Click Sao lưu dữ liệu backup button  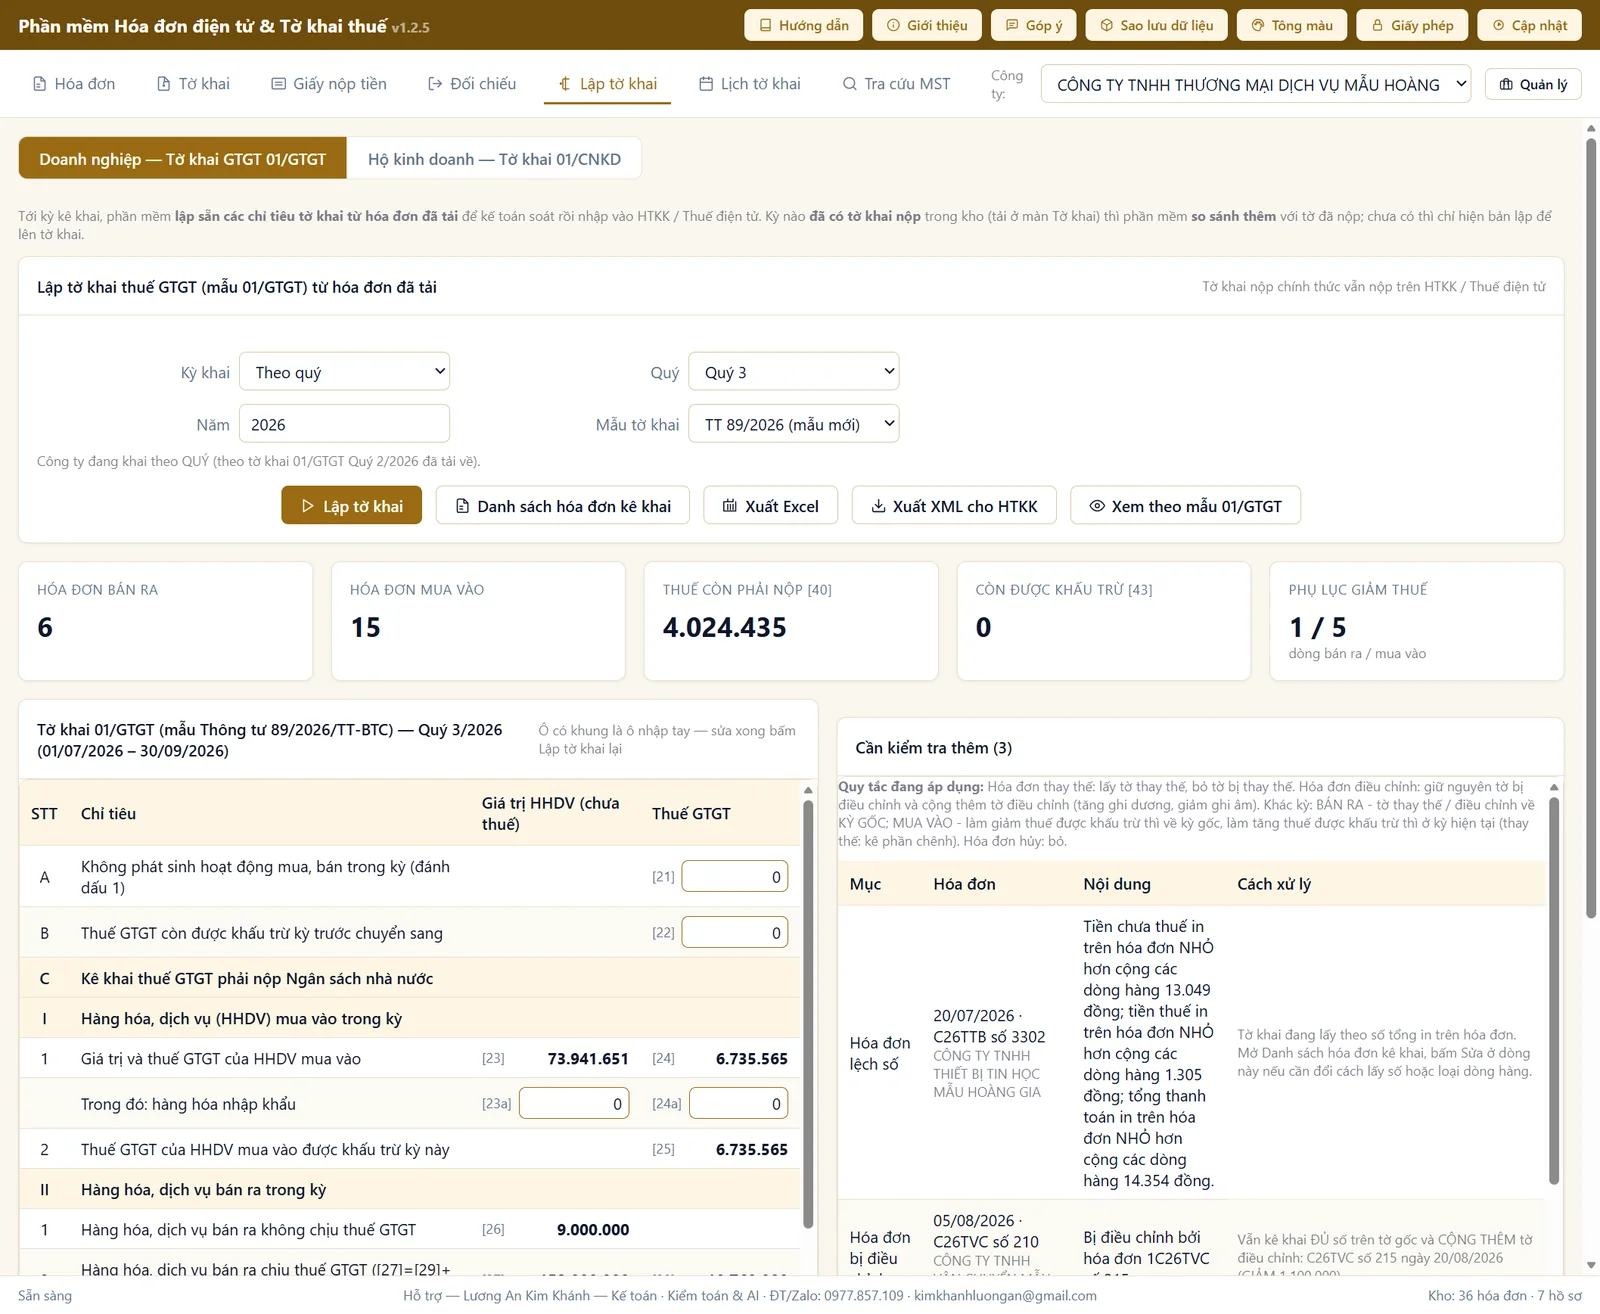tap(1156, 25)
